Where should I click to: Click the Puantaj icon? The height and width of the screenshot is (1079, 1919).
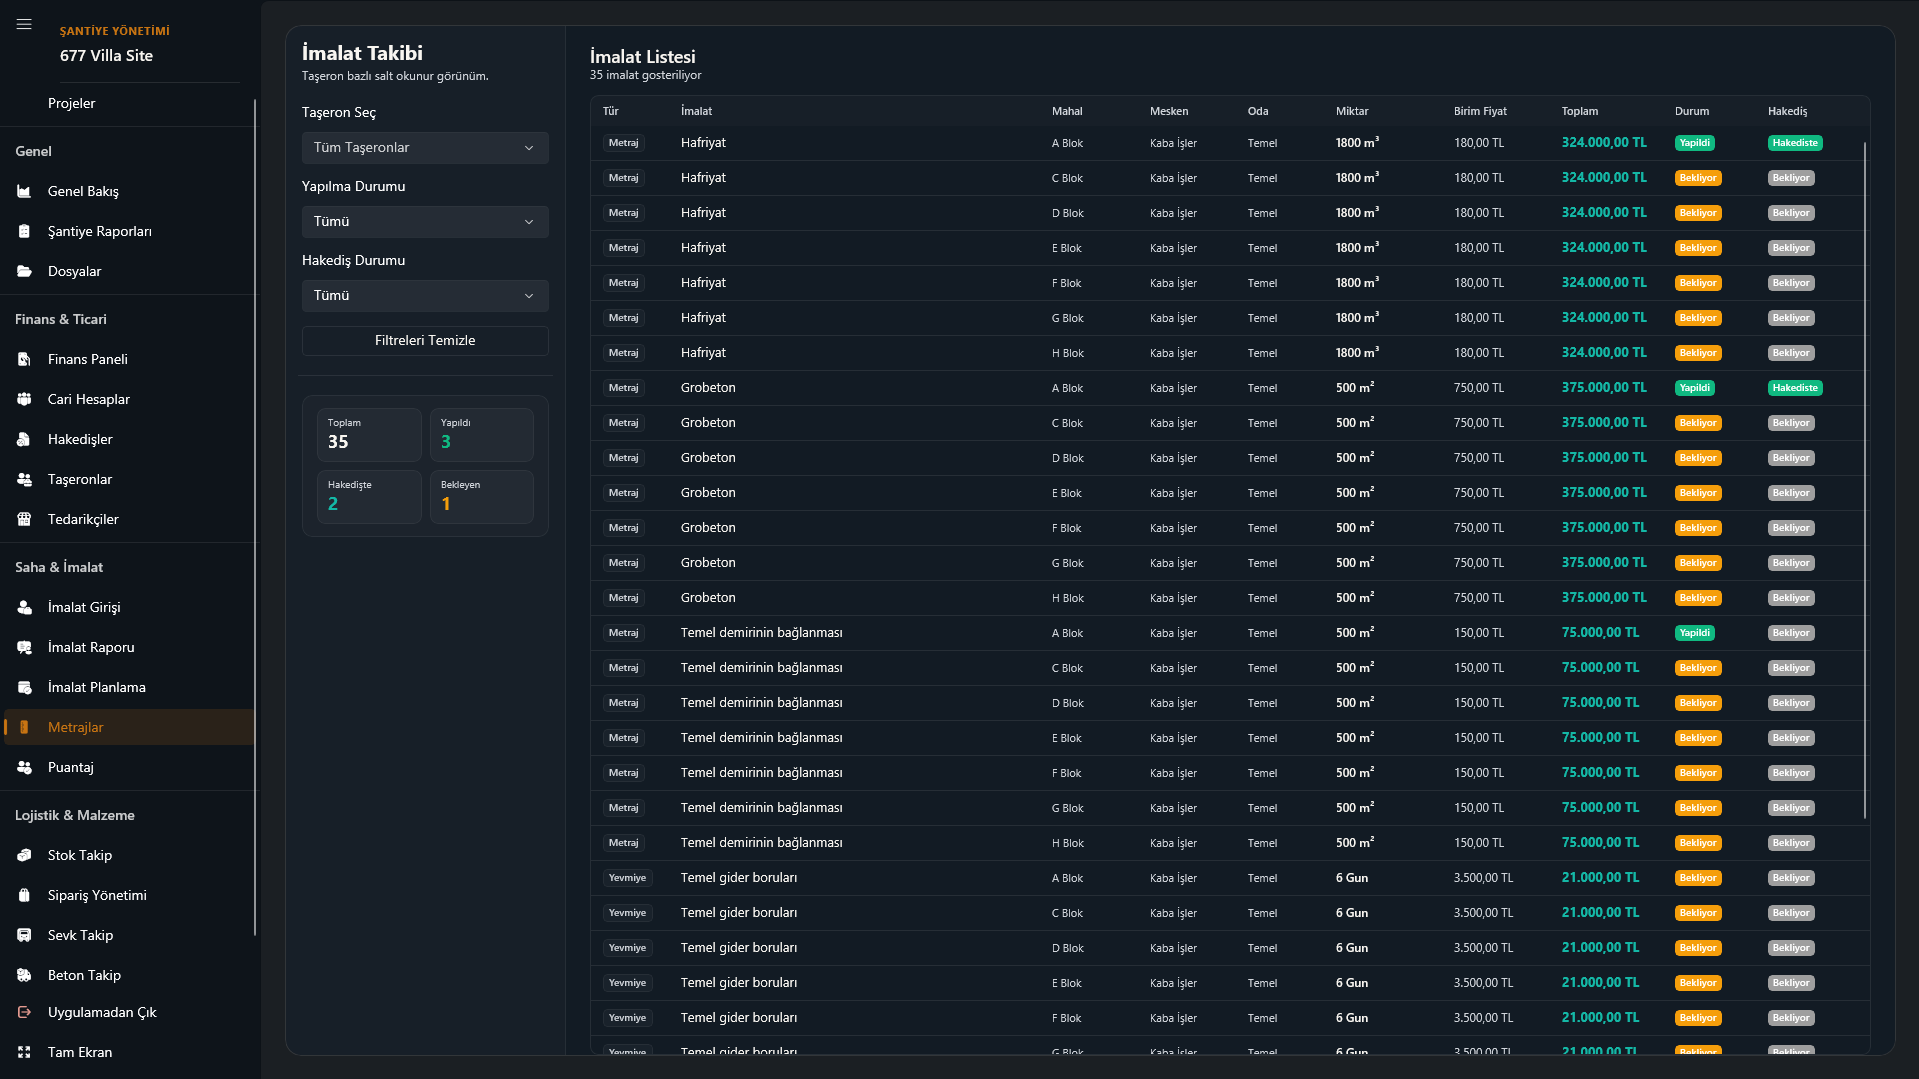pos(24,767)
